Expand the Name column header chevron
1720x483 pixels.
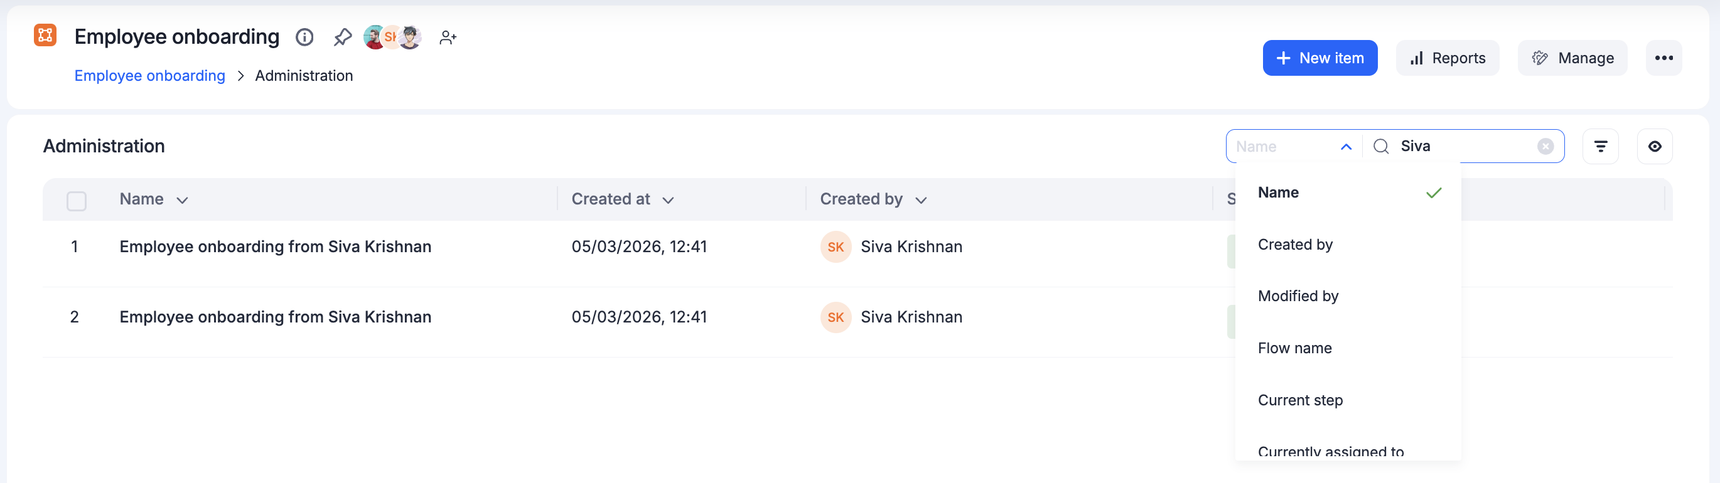pos(182,200)
